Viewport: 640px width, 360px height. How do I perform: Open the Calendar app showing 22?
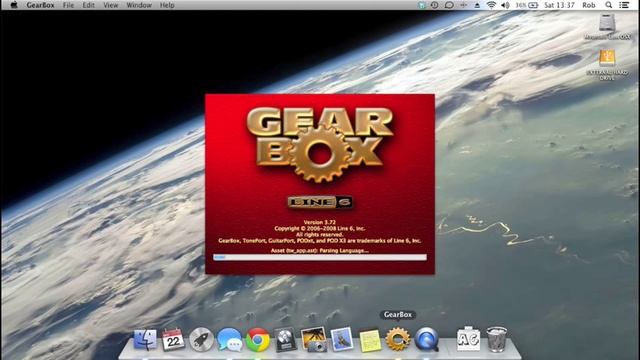pyautogui.click(x=173, y=340)
